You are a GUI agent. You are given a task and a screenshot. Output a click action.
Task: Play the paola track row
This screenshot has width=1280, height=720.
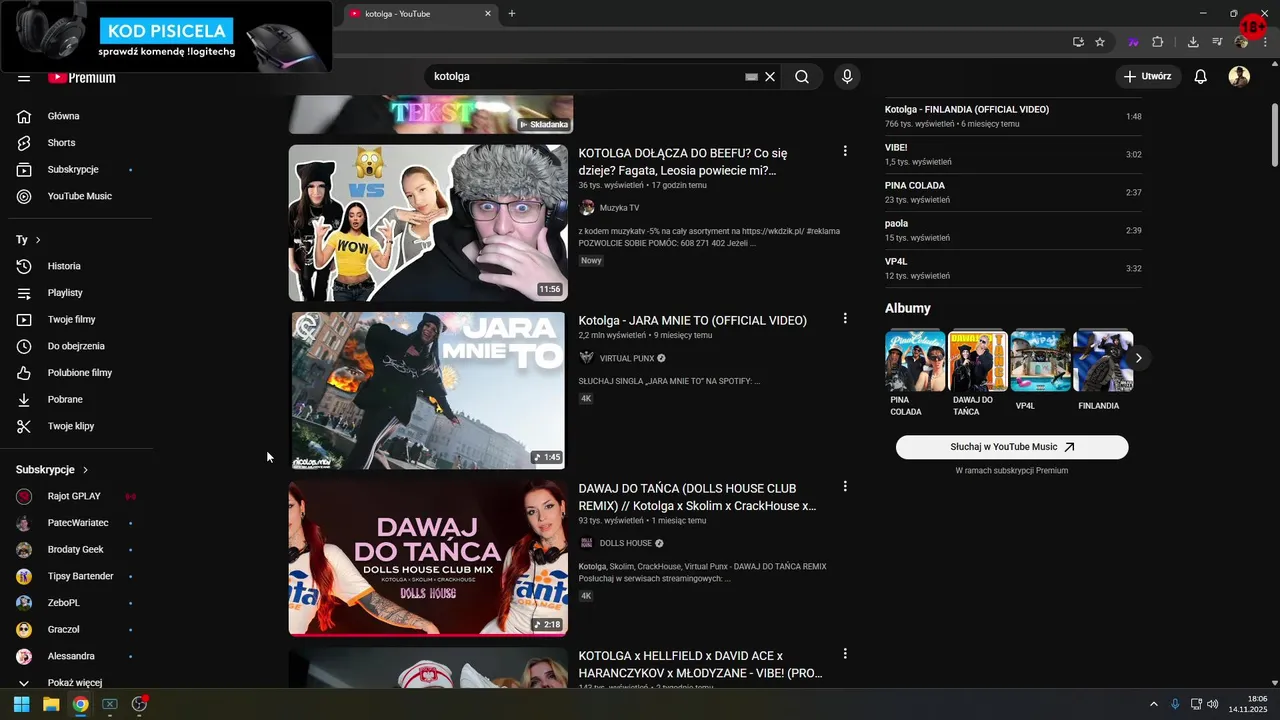tap(1013, 230)
